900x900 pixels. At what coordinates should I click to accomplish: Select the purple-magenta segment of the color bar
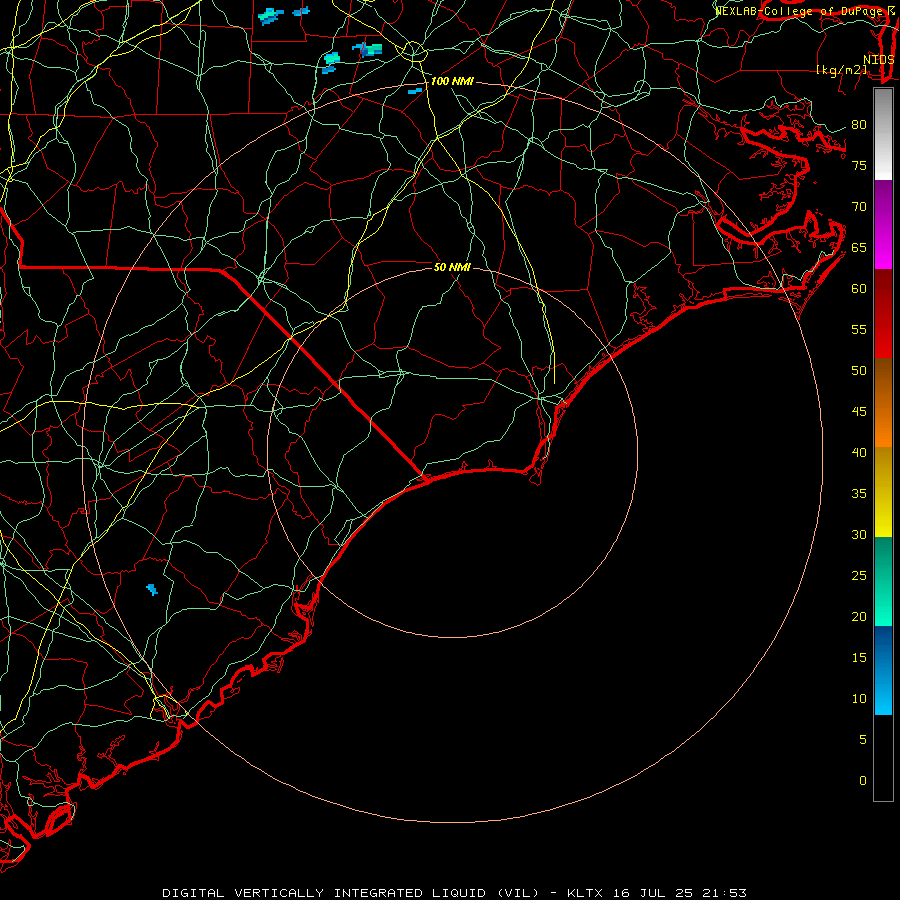point(883,224)
